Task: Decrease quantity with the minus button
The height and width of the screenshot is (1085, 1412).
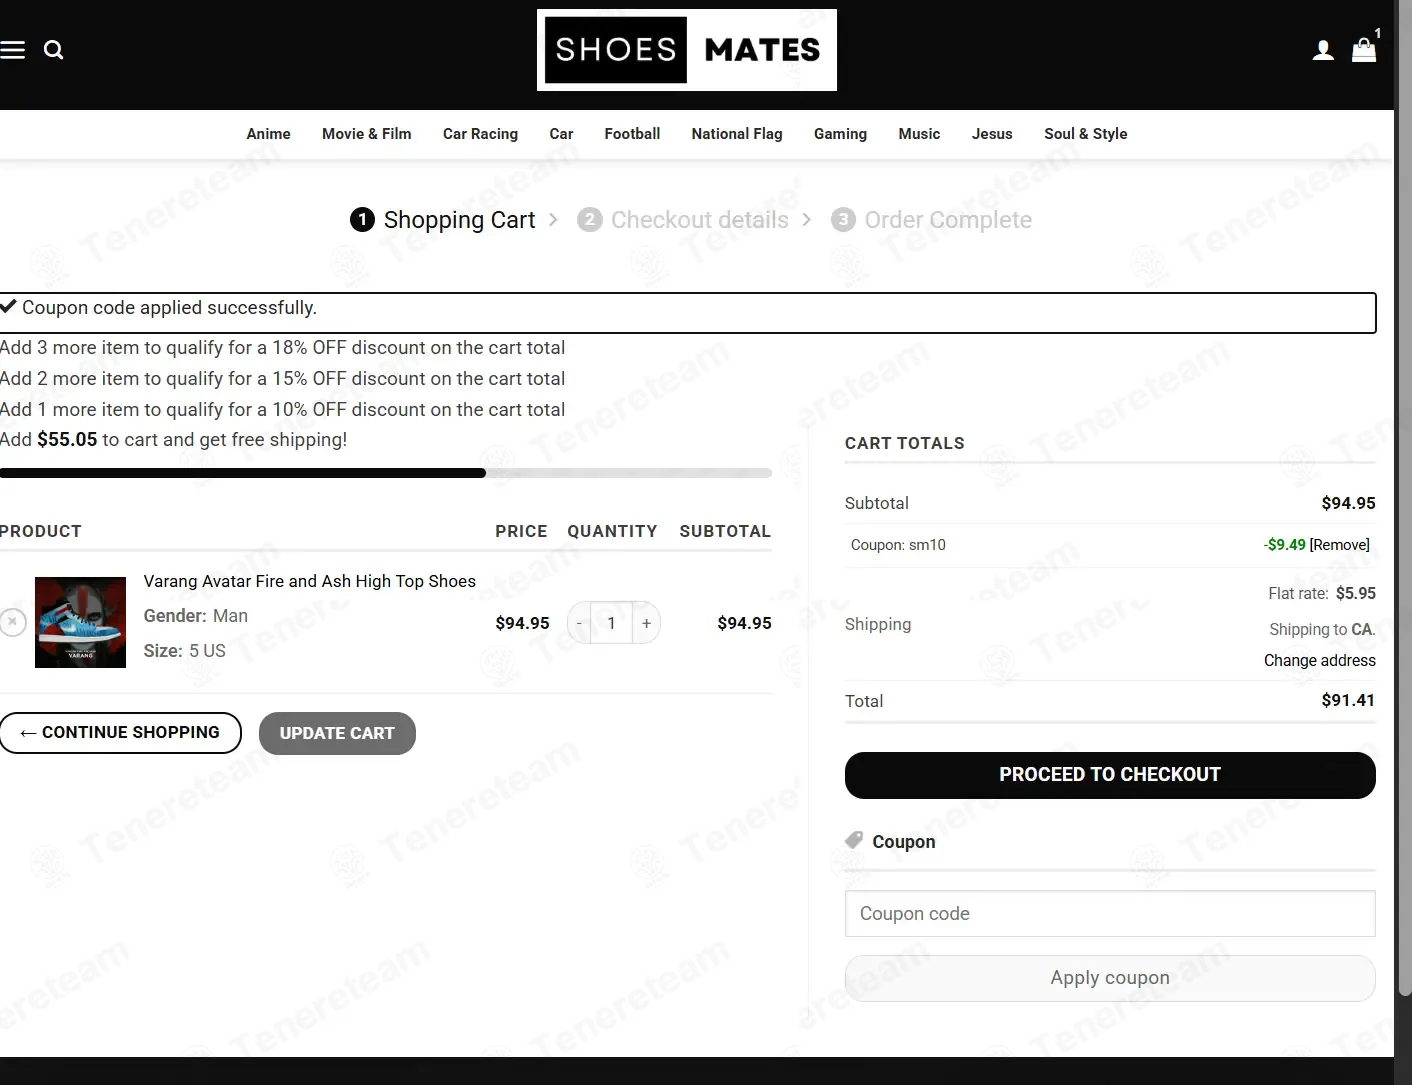Action: (x=579, y=623)
